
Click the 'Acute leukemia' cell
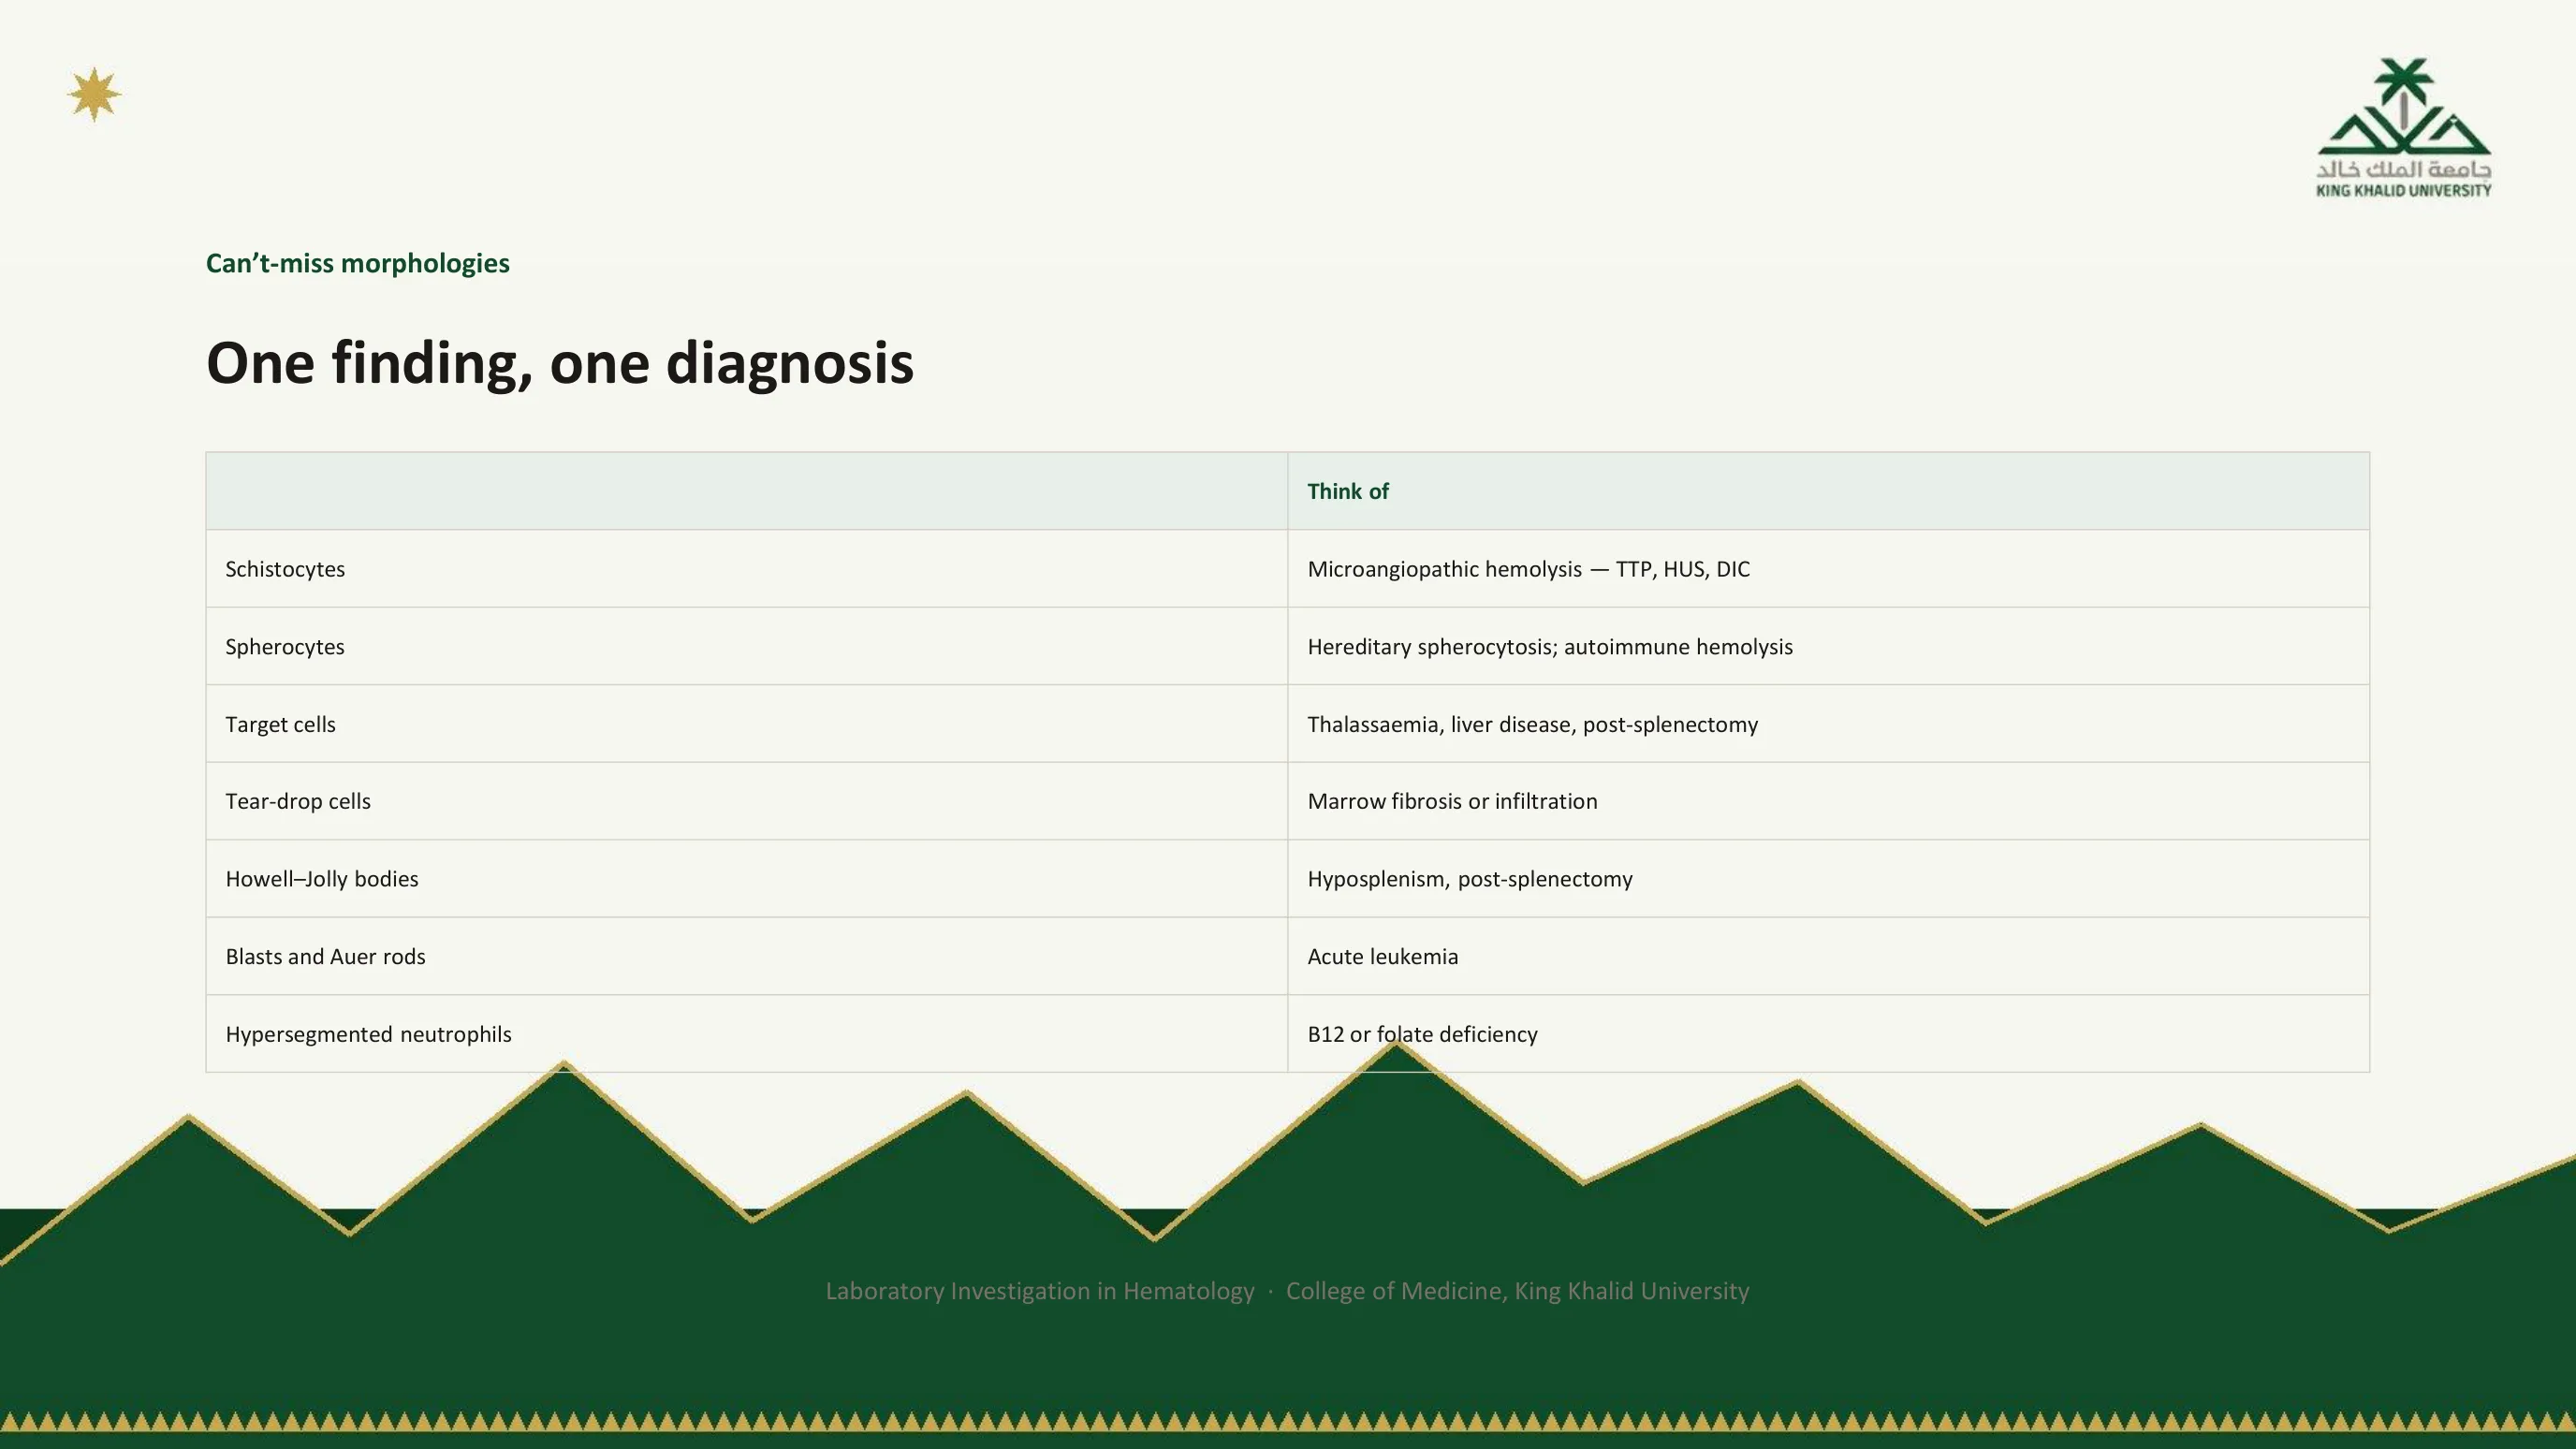click(1828, 956)
